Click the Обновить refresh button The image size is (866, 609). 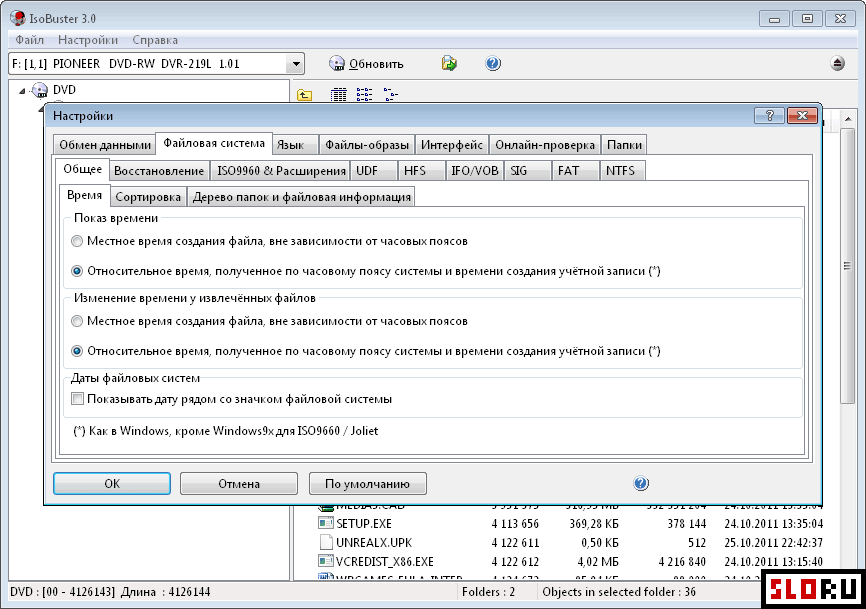(x=366, y=64)
